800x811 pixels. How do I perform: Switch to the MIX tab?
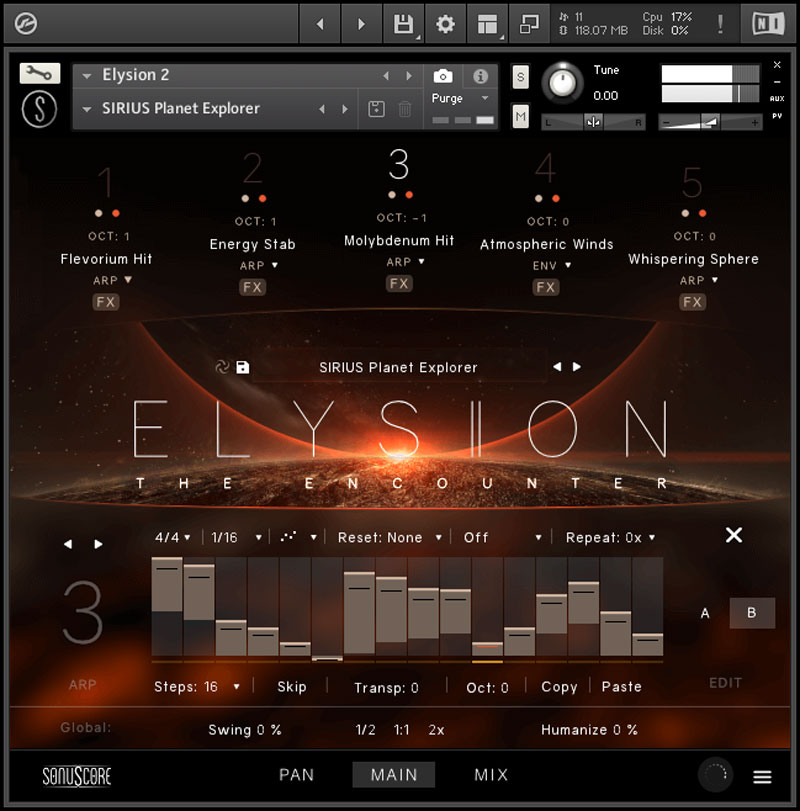pyautogui.click(x=491, y=775)
